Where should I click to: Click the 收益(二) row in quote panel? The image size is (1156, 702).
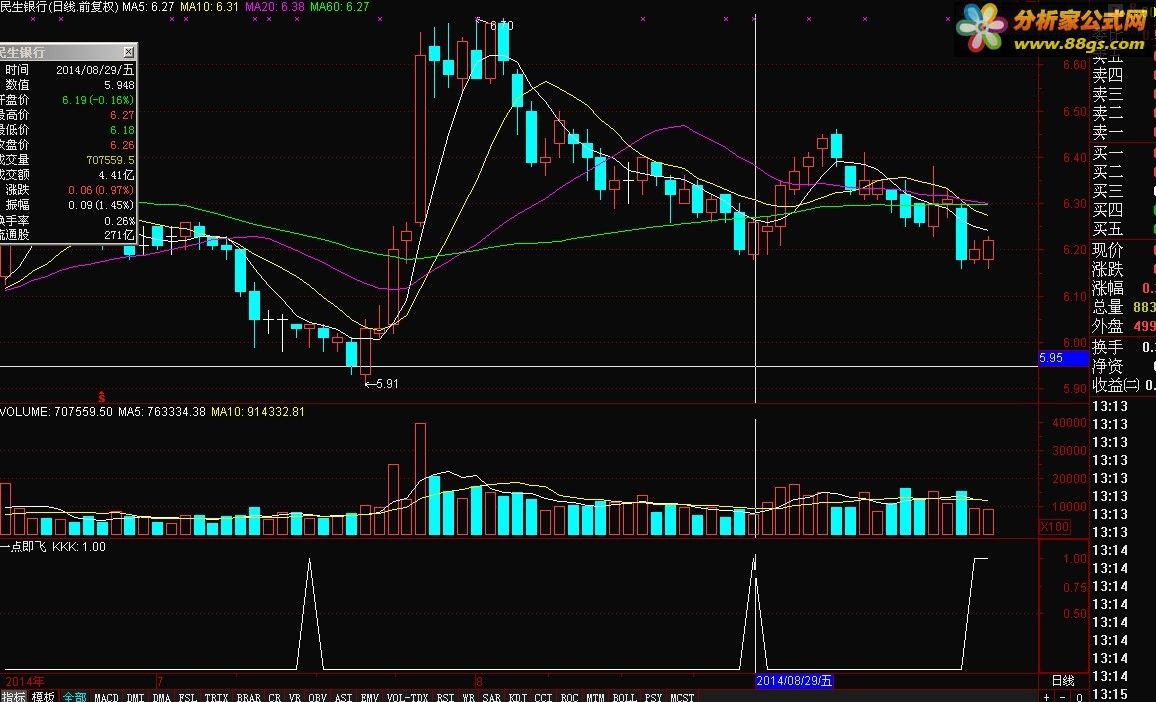click(x=1123, y=385)
